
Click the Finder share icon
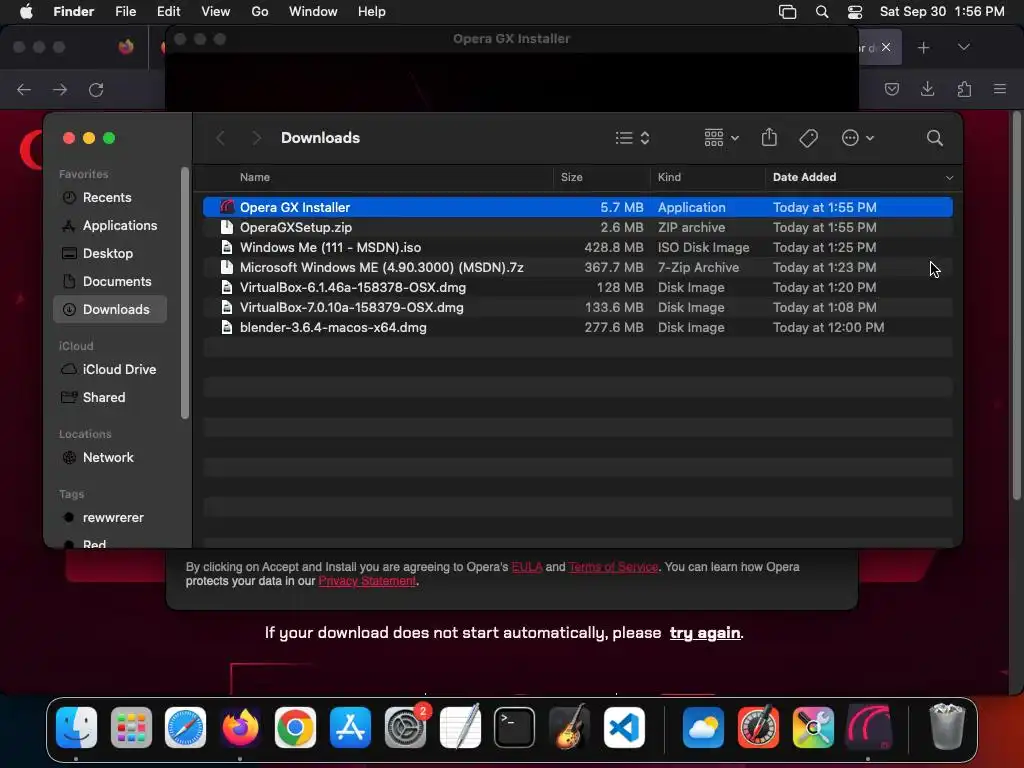point(769,138)
